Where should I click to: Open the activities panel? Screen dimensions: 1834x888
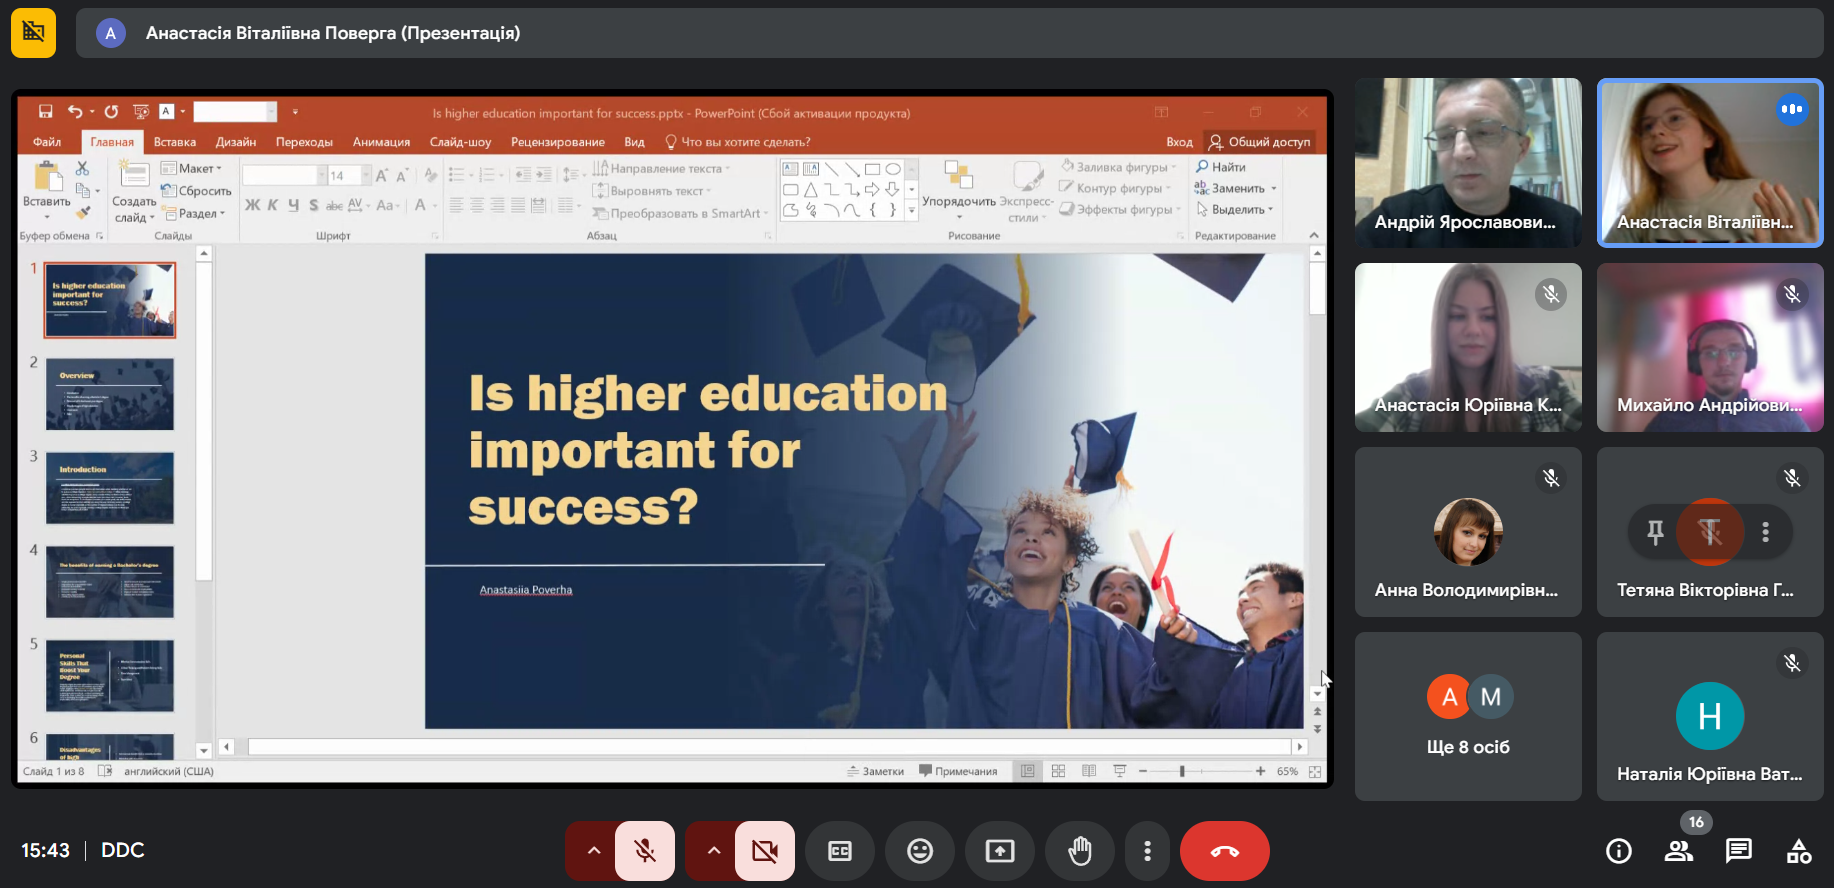tap(1799, 851)
